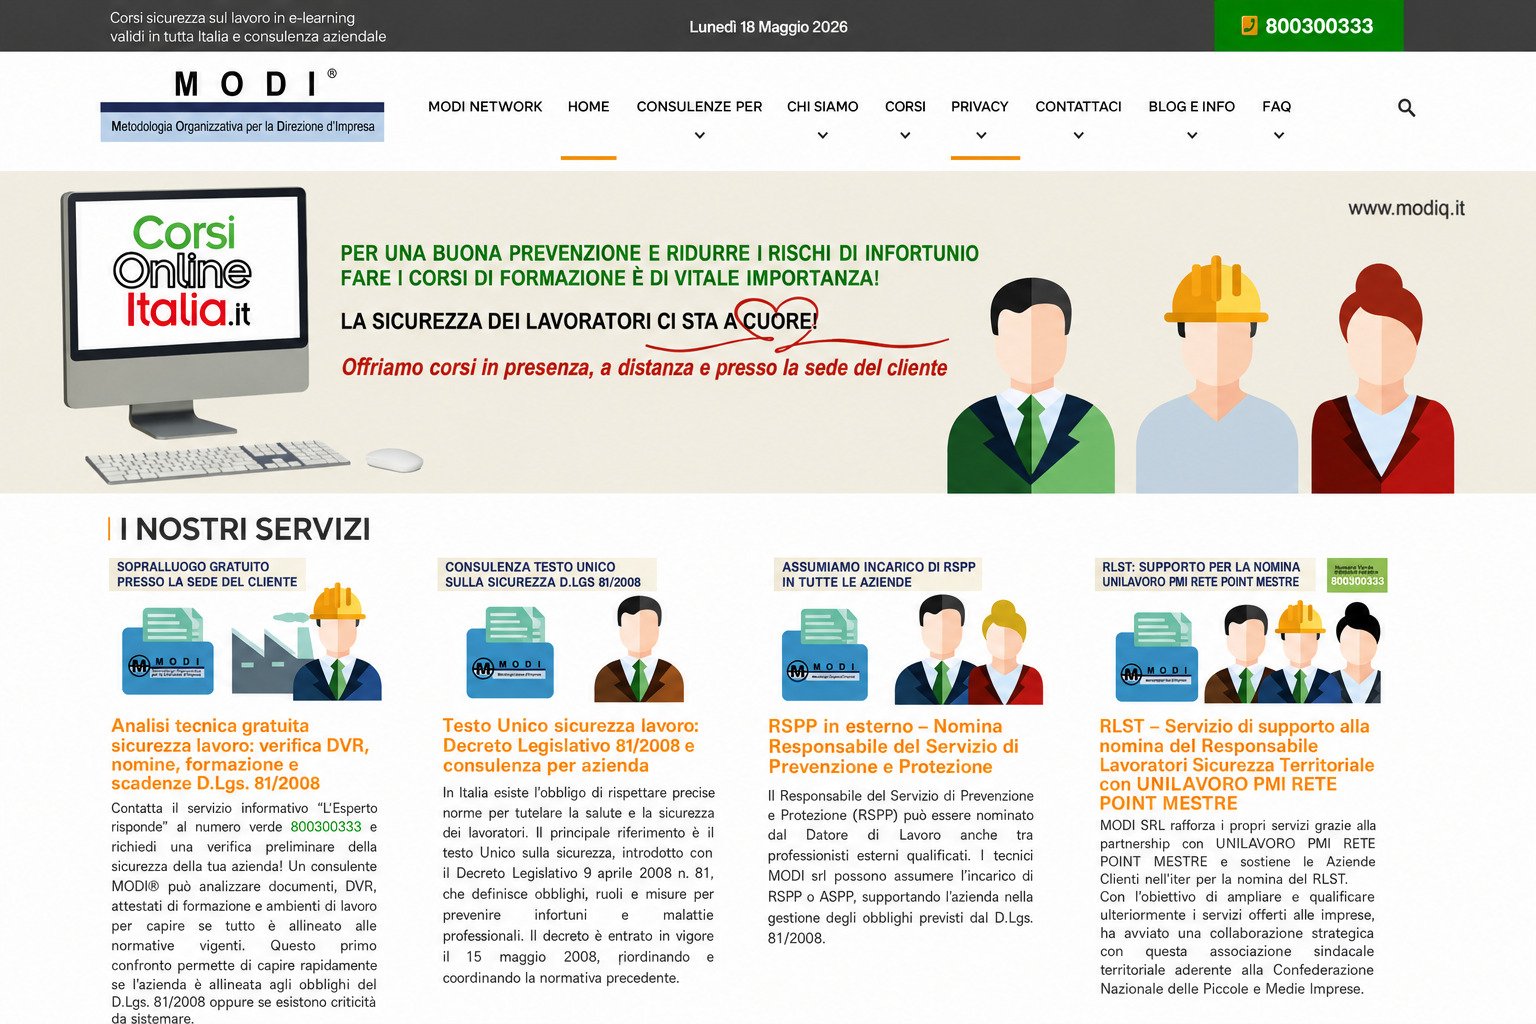Expand the FAQ dropdown chevron
1536x1024 pixels.
pos(1278,136)
